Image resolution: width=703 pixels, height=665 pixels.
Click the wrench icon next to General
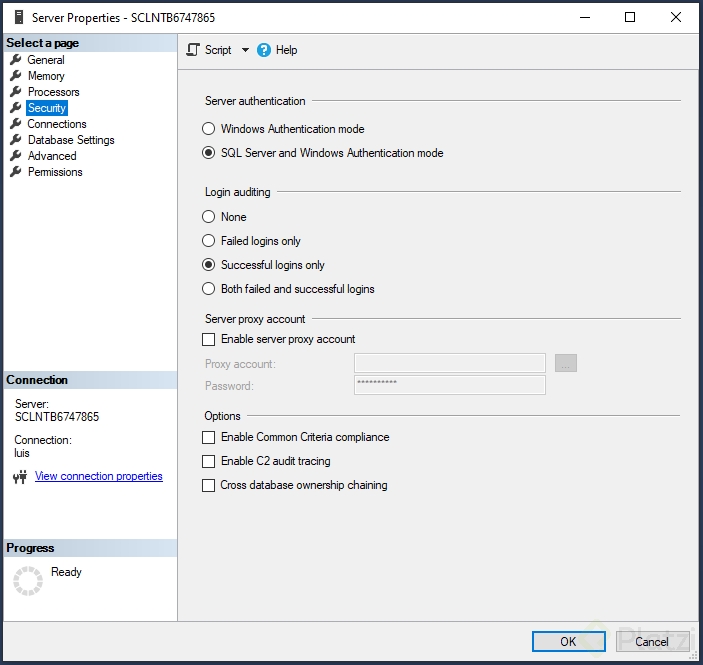(16, 60)
